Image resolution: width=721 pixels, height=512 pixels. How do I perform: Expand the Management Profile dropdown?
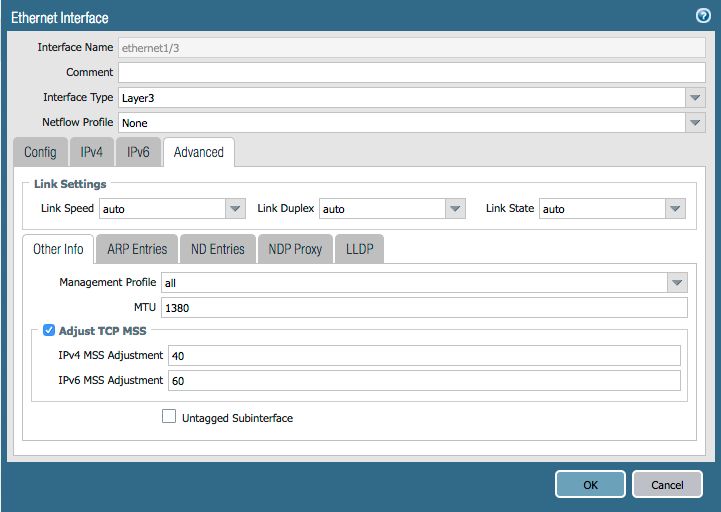point(677,283)
